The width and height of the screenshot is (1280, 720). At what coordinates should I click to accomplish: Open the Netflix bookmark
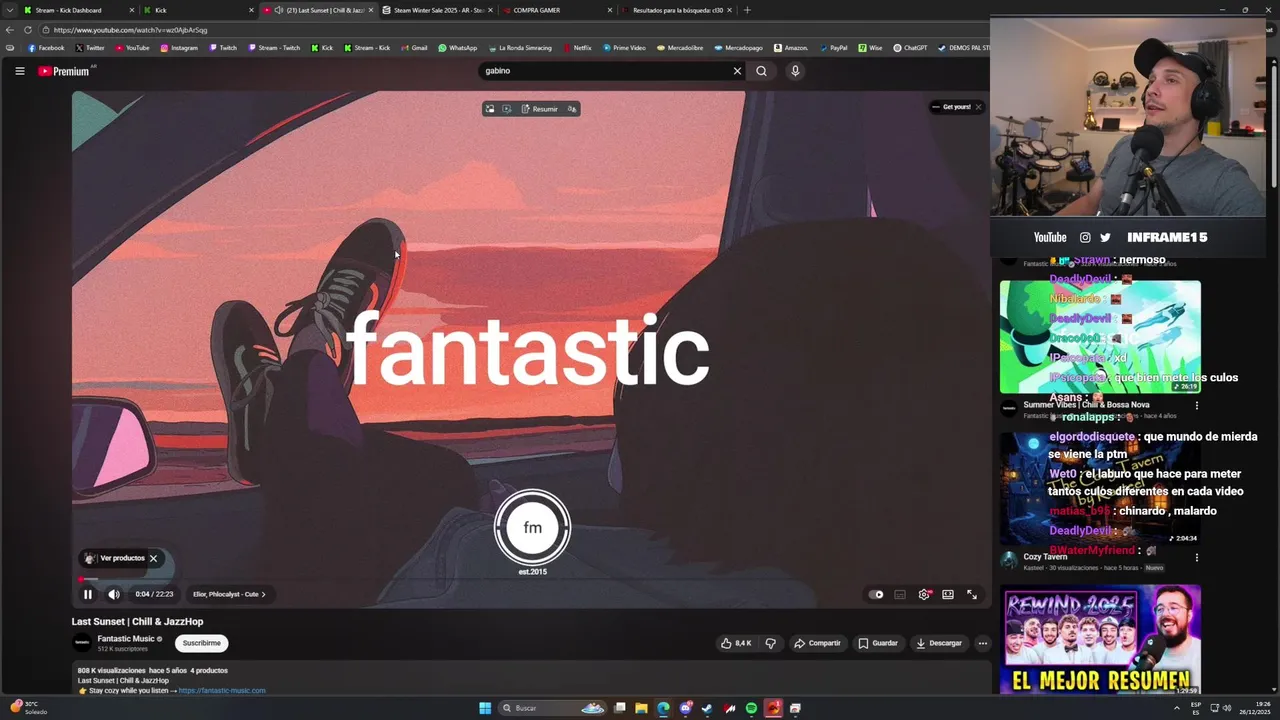[x=577, y=48]
